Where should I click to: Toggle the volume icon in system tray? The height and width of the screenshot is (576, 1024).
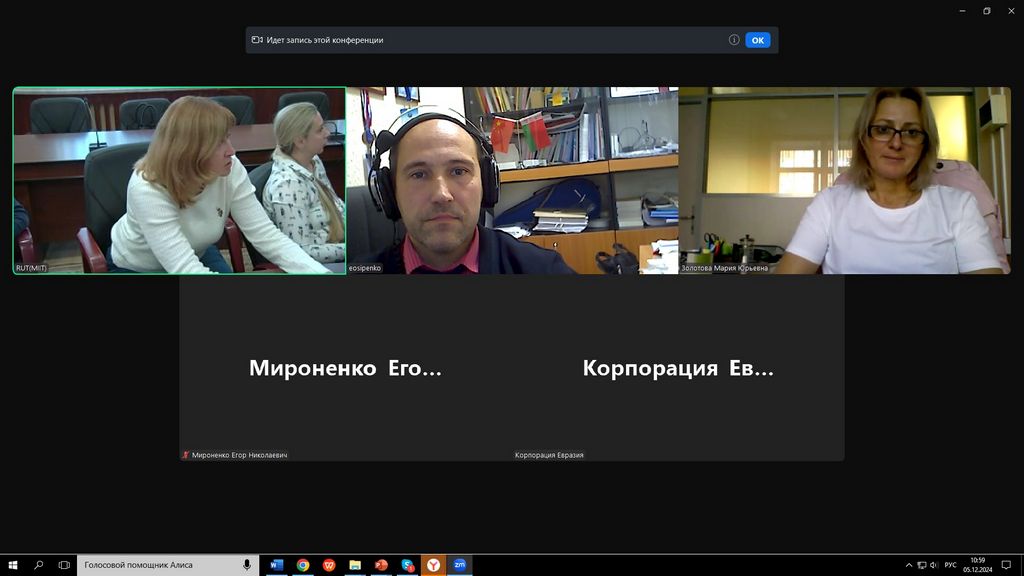click(934, 565)
